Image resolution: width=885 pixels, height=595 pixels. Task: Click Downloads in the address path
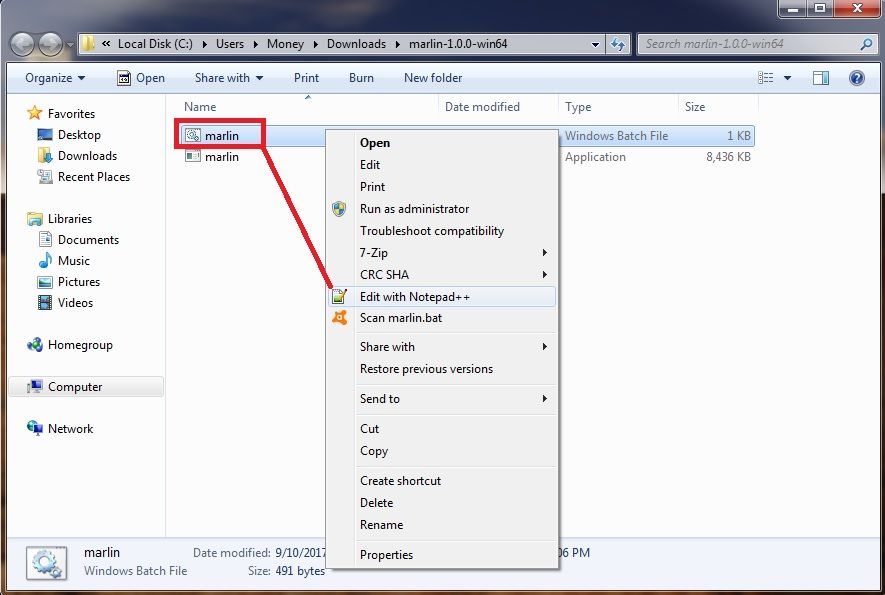click(x=356, y=44)
